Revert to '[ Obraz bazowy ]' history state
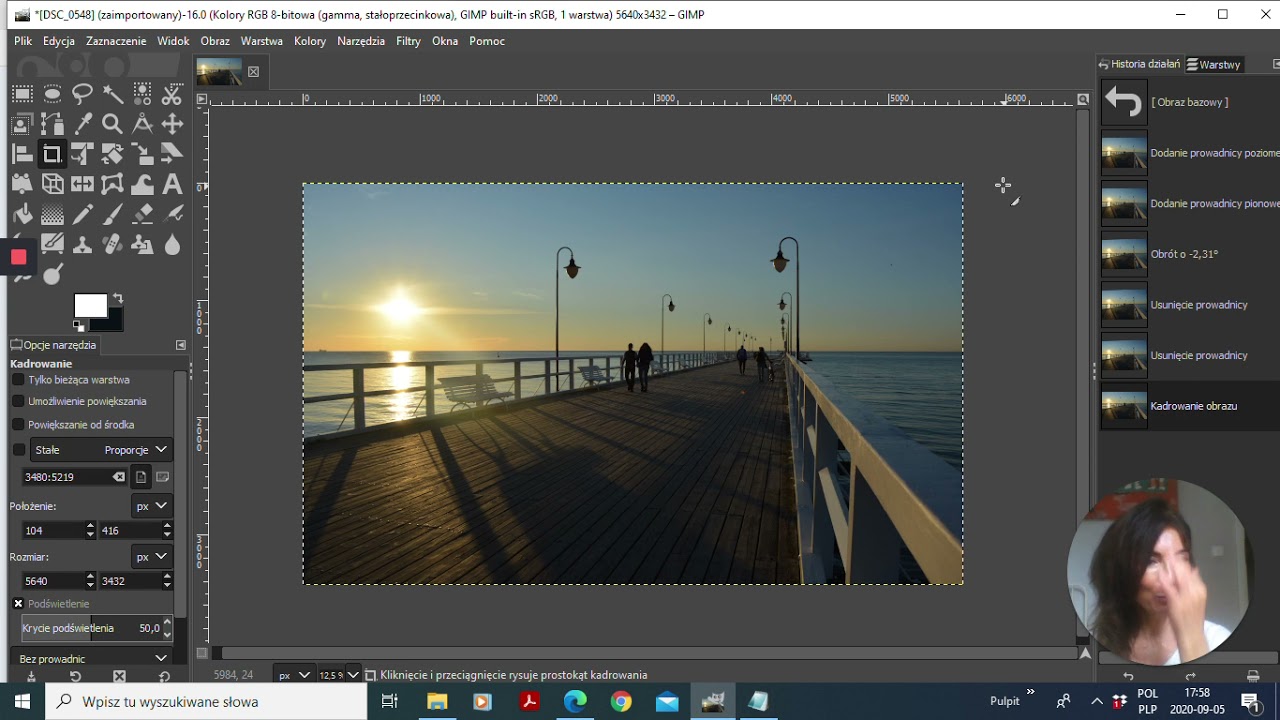Viewport: 1280px width, 720px height. [1188, 102]
